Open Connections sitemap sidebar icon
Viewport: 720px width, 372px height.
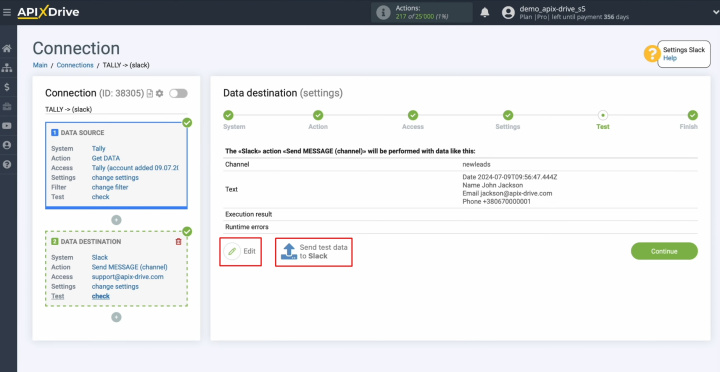click(7, 68)
